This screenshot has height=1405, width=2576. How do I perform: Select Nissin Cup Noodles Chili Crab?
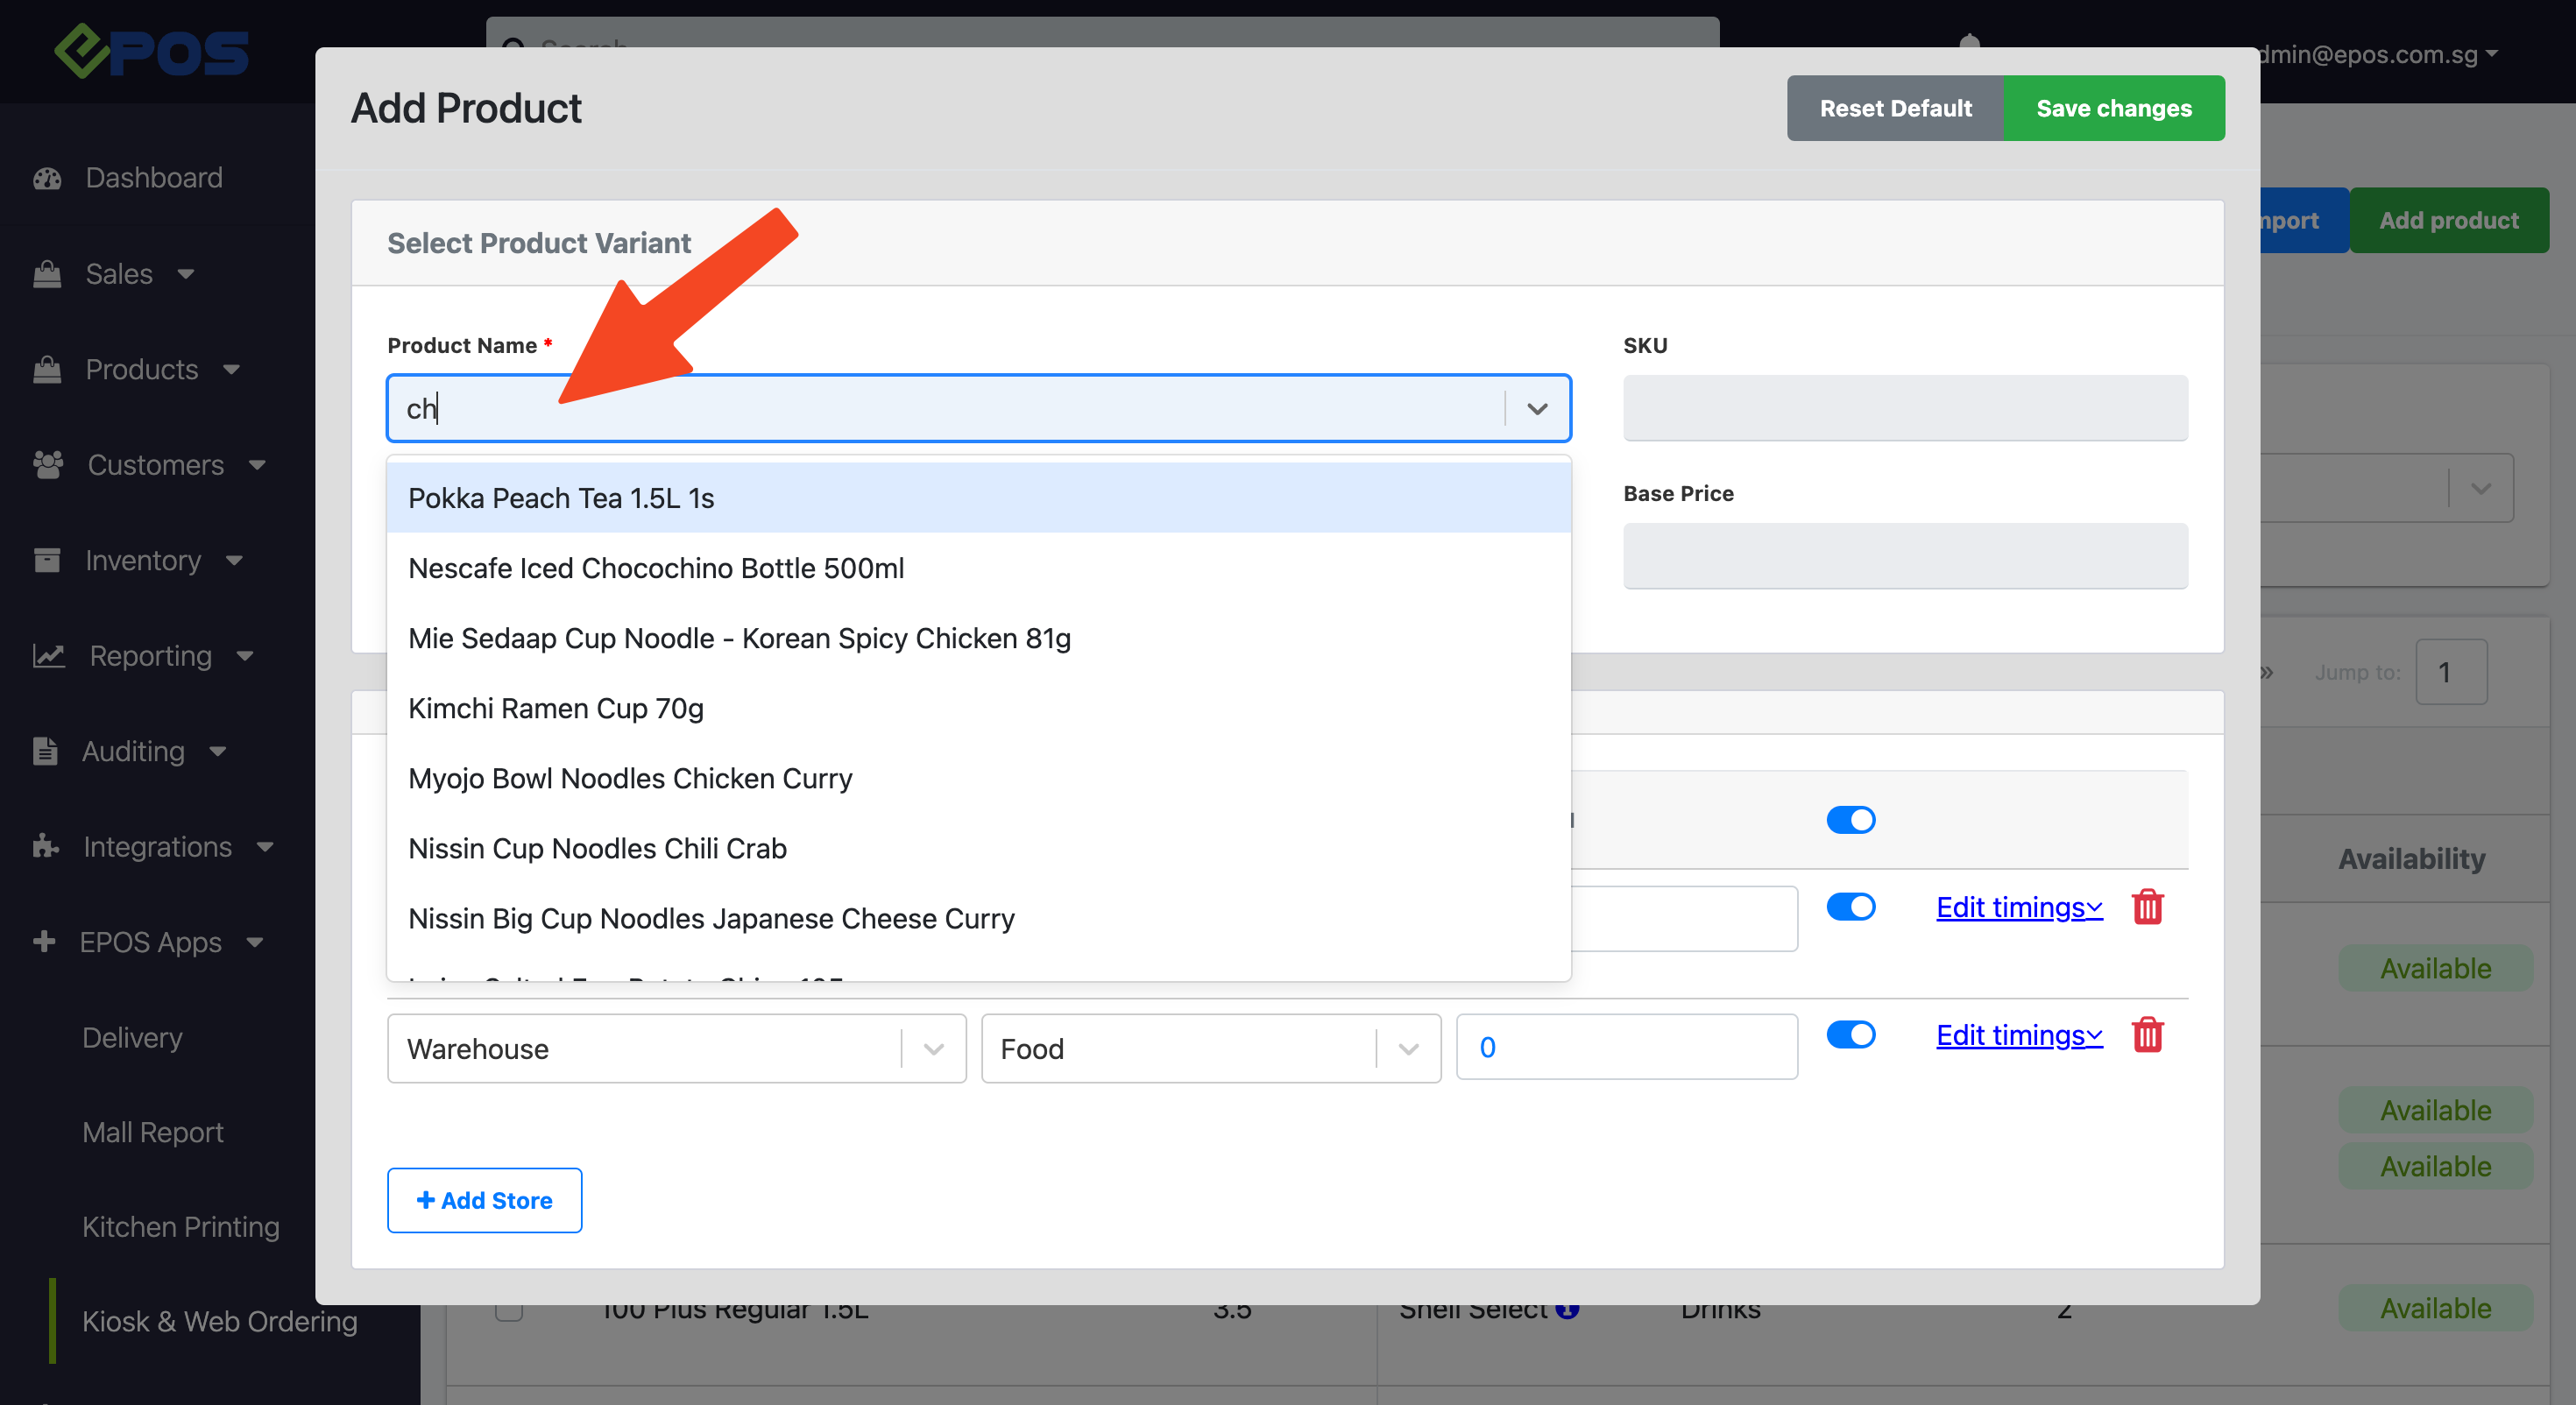coord(978,848)
